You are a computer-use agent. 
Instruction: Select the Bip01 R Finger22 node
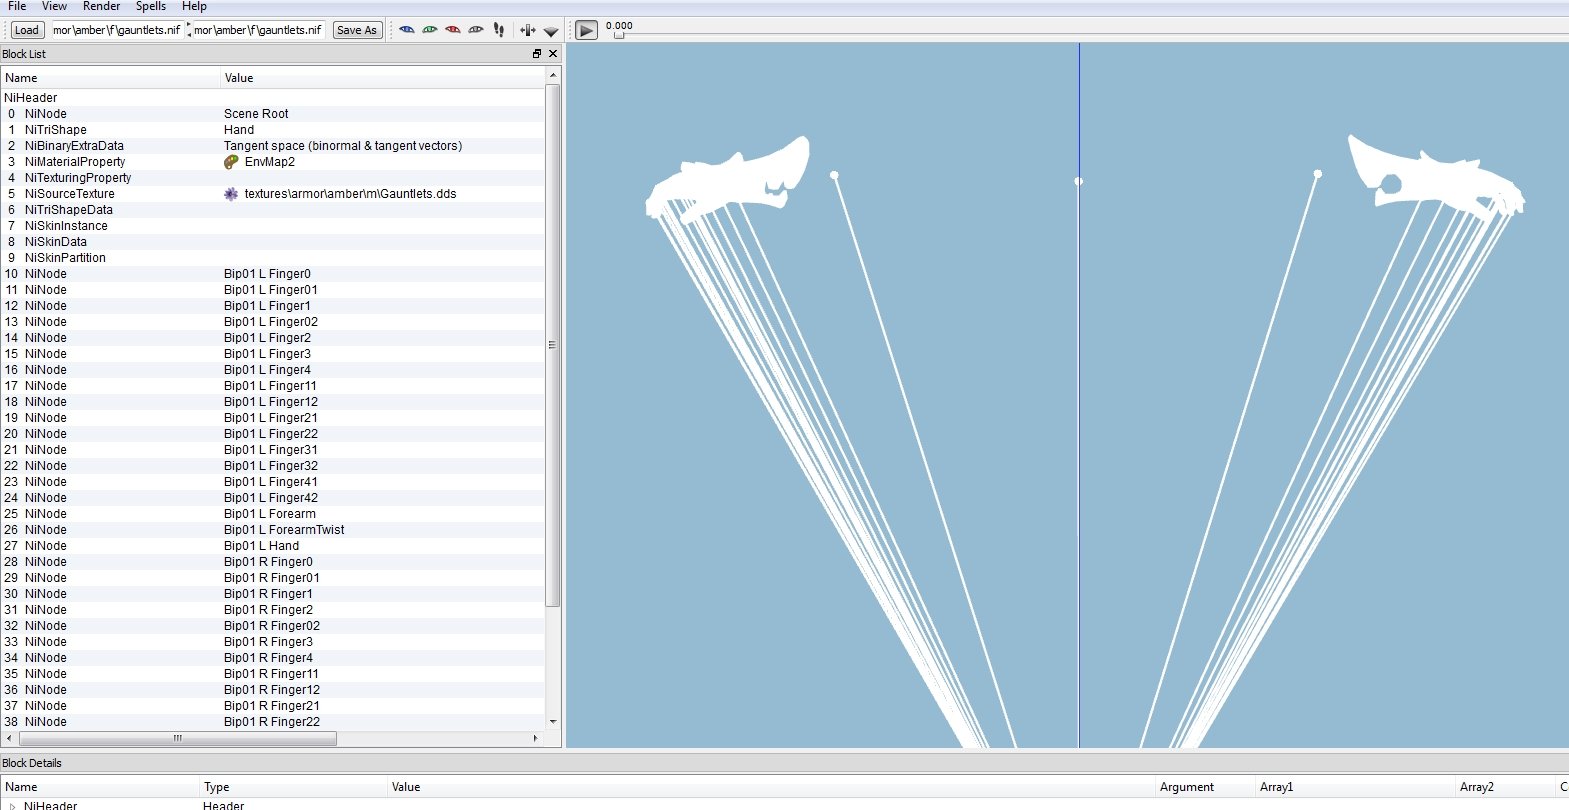tap(273, 722)
